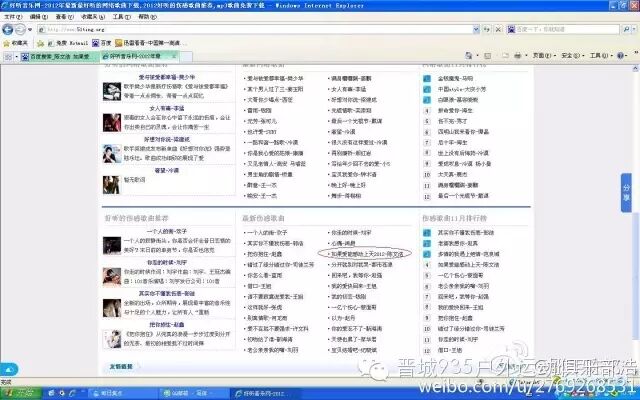Open recent pages dropdown beside Forward button
Image resolution: width=640 pixels, height=400 pixels.
[30, 30]
